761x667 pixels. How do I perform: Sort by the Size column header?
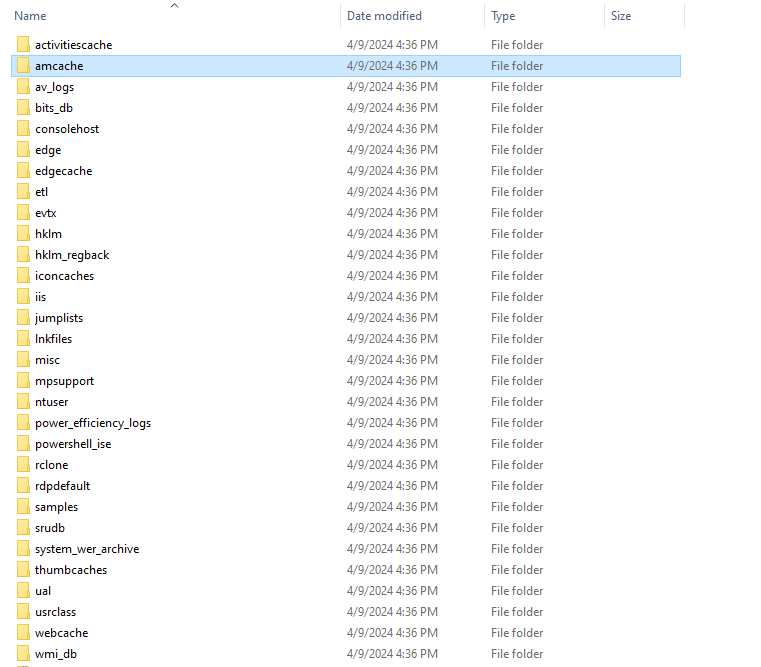tap(621, 16)
